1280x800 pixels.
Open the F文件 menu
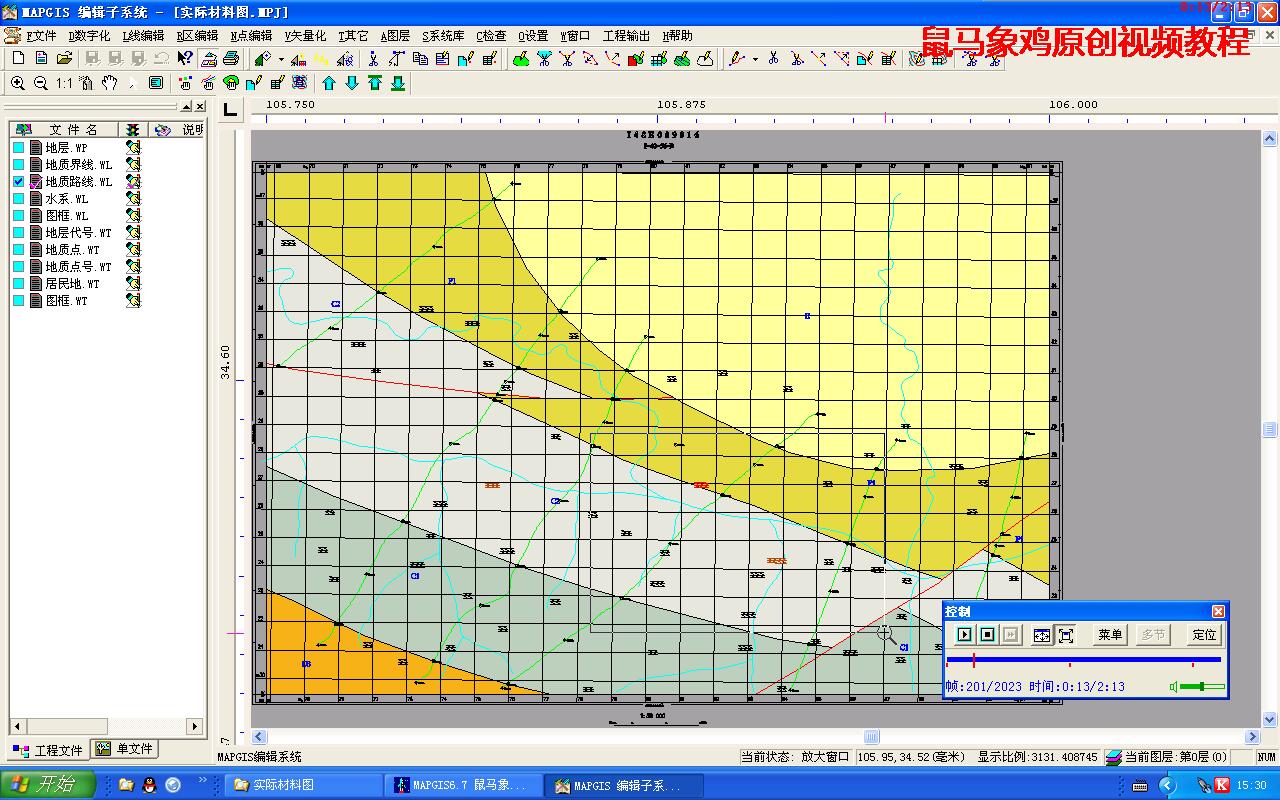[x=41, y=36]
